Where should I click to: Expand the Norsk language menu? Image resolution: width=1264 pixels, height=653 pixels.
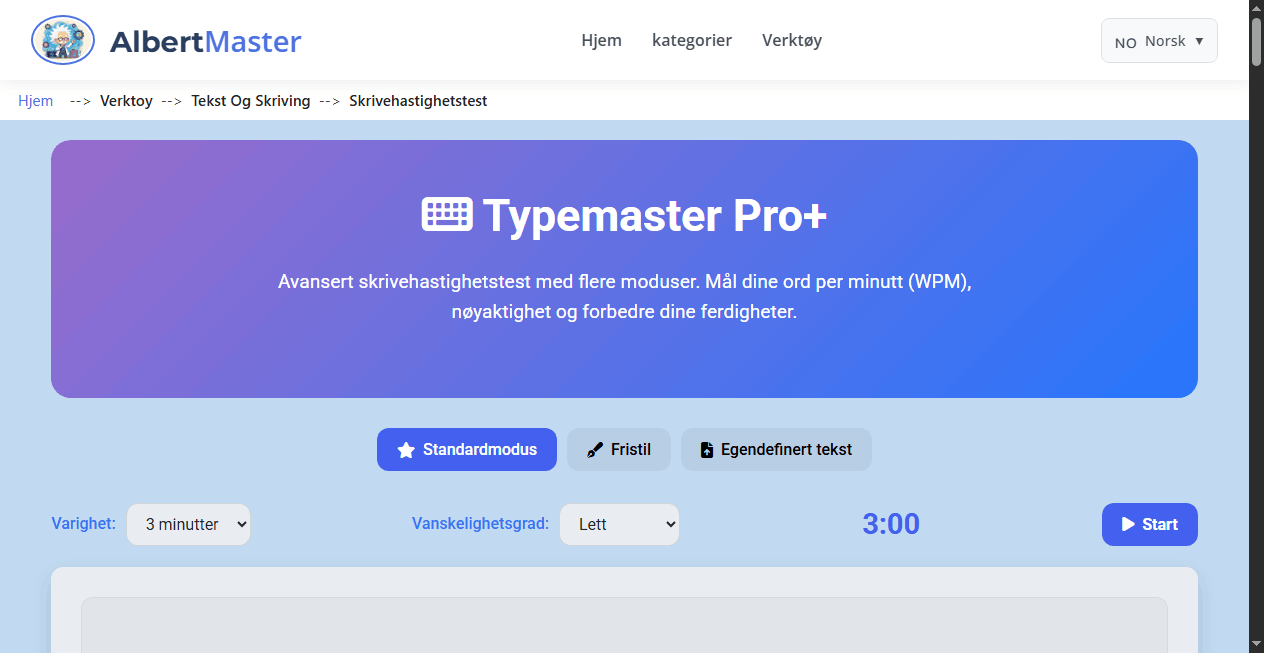1159,40
